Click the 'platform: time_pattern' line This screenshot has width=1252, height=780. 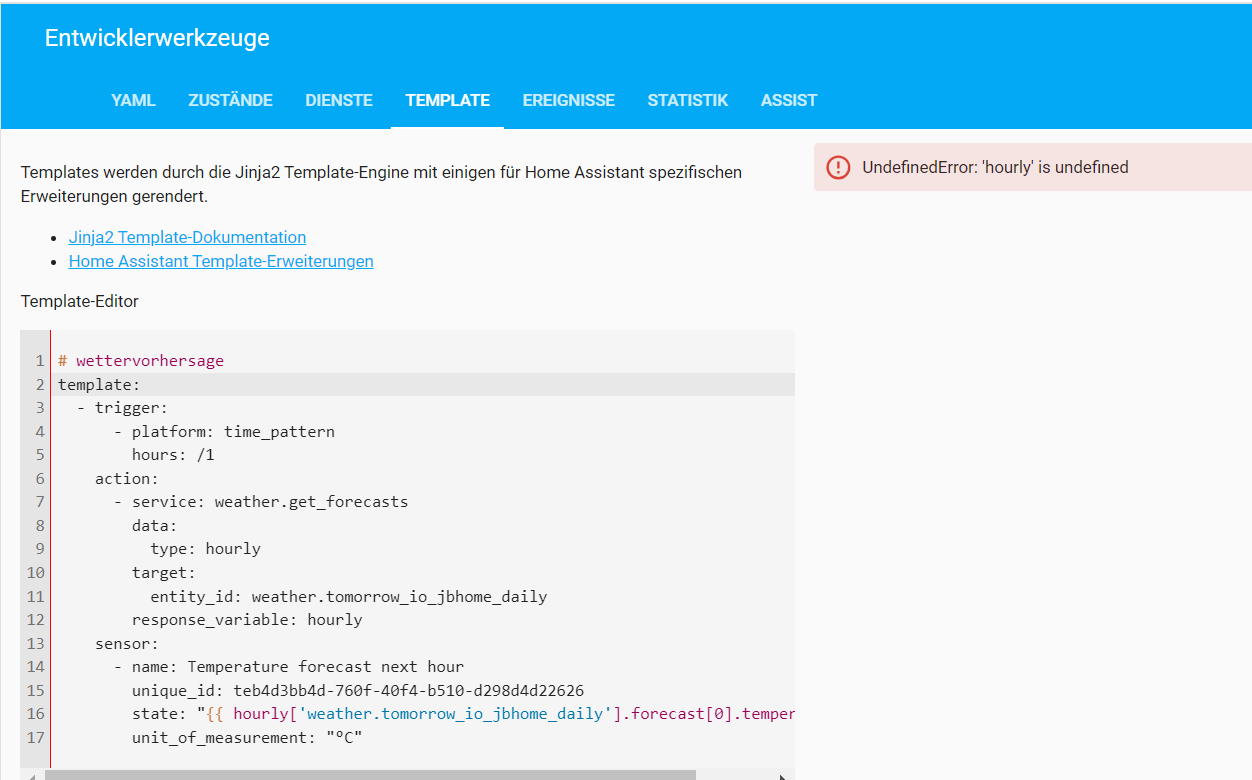tap(224, 432)
